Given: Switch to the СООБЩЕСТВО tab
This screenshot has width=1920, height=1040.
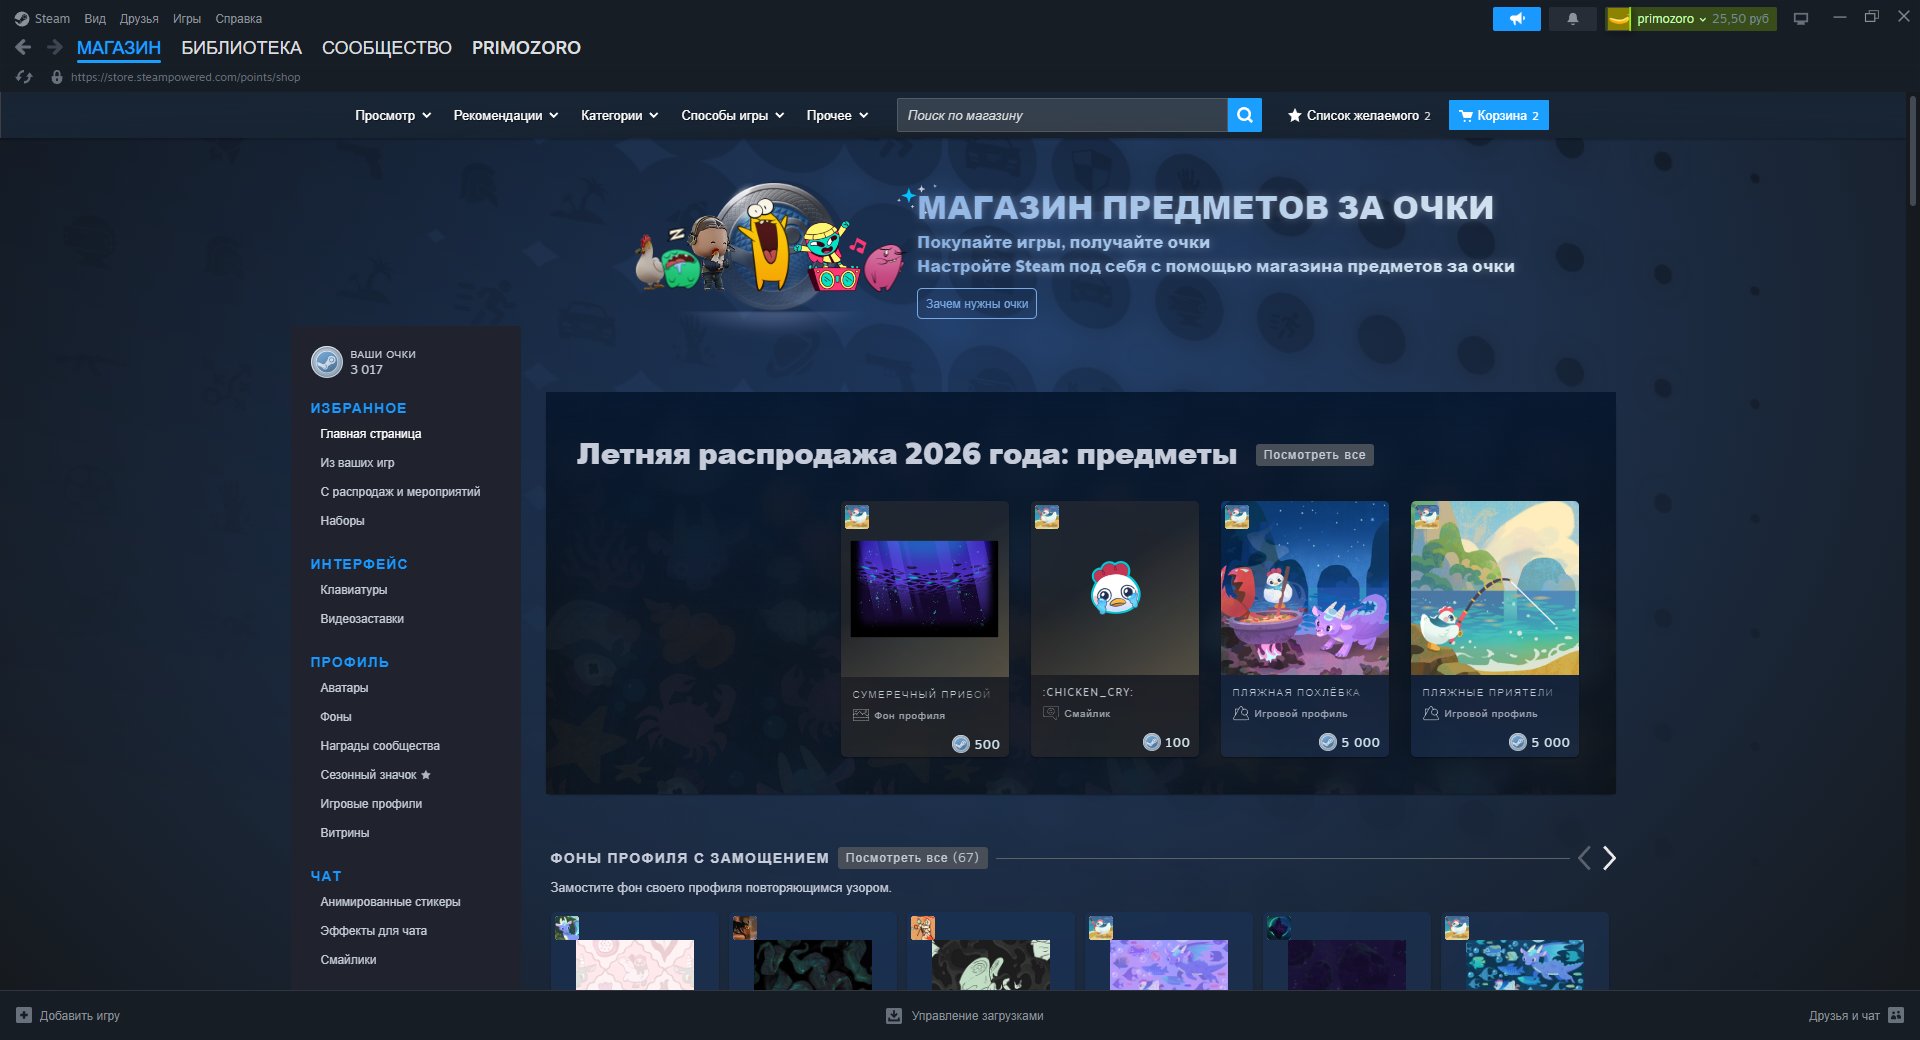Looking at the screenshot, I should coord(387,48).
